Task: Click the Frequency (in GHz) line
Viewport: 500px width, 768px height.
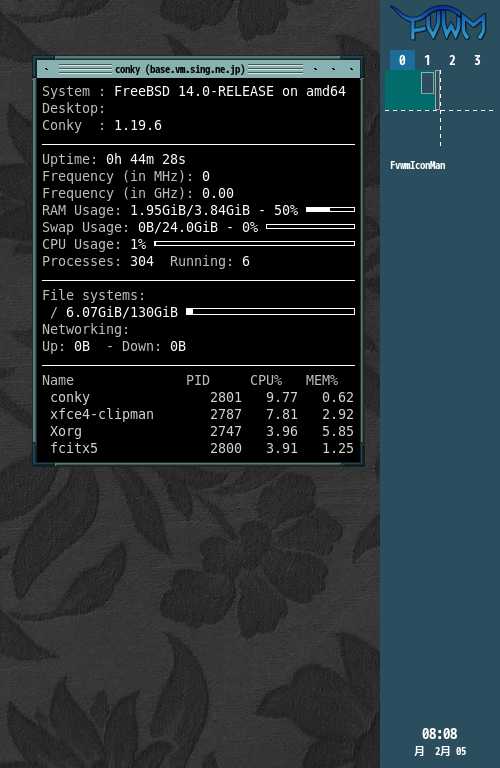Action: click(x=138, y=193)
